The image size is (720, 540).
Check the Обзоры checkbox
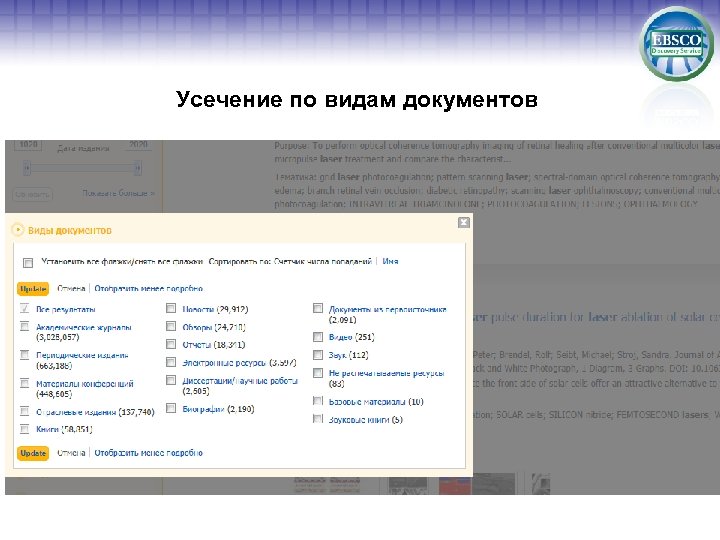click(171, 326)
